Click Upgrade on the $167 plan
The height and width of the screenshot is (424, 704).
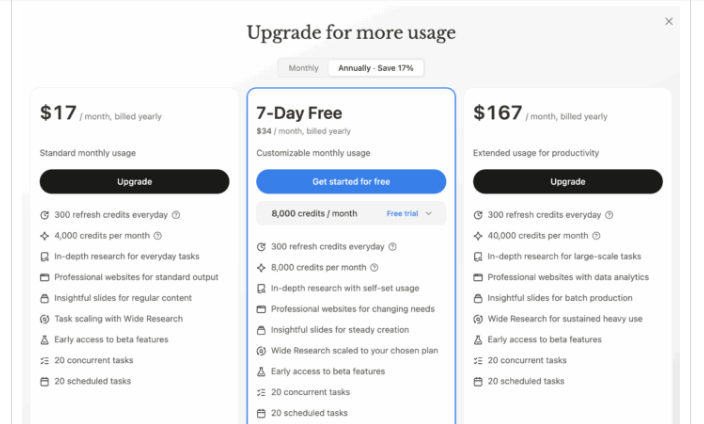(567, 181)
